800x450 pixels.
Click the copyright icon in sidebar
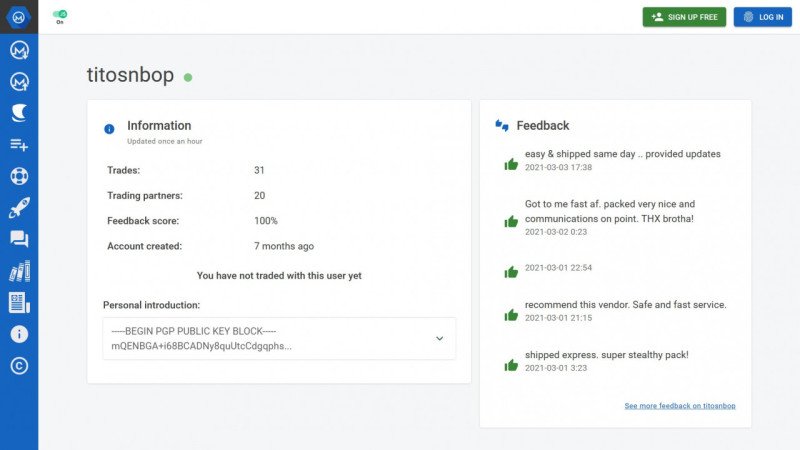tap(18, 366)
